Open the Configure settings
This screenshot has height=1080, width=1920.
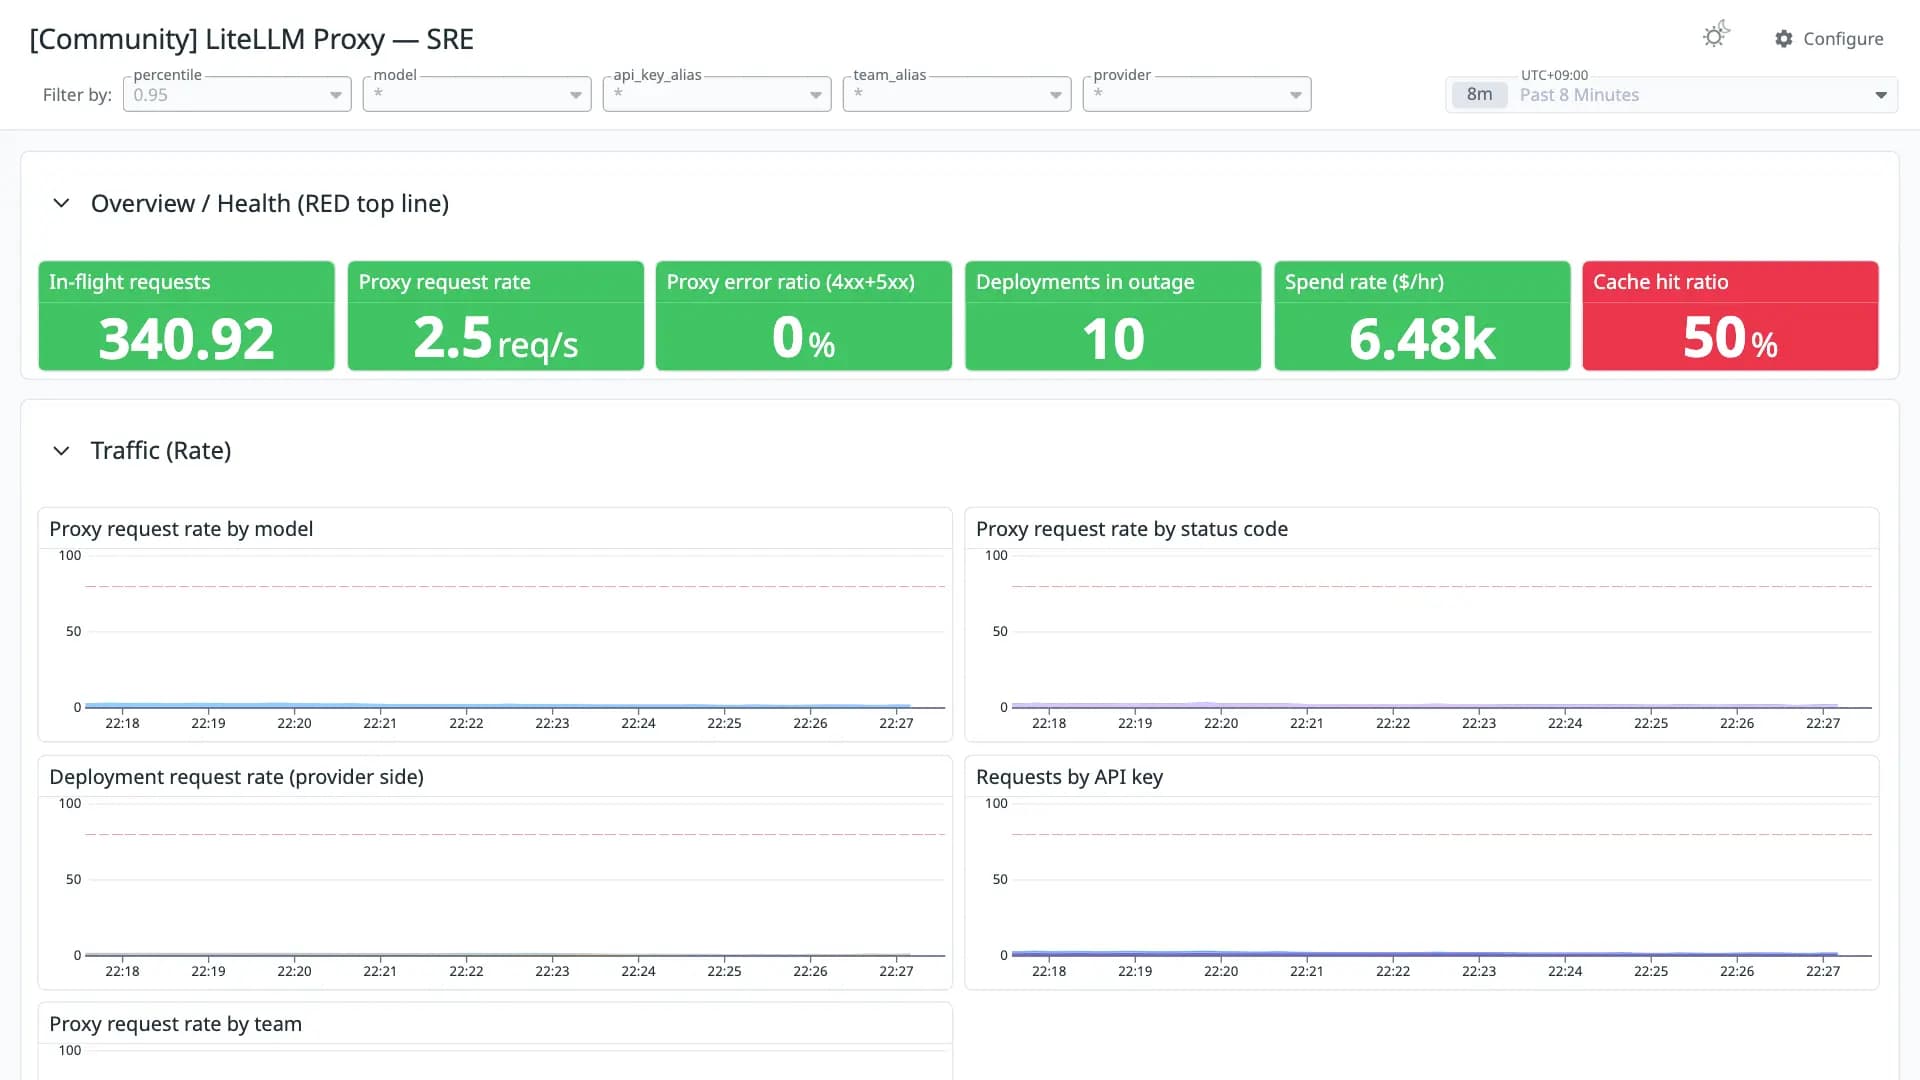point(1829,39)
